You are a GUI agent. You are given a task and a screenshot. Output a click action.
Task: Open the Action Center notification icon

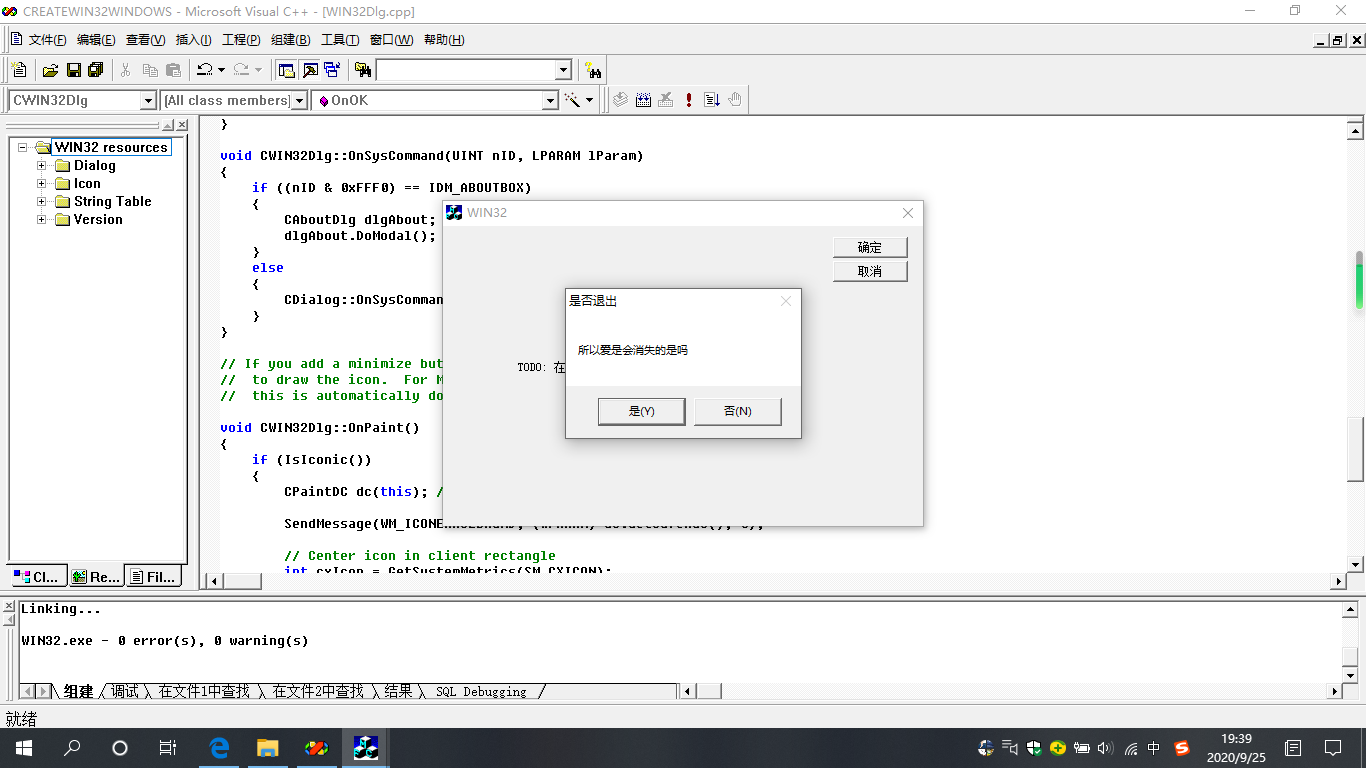(x=1333, y=747)
